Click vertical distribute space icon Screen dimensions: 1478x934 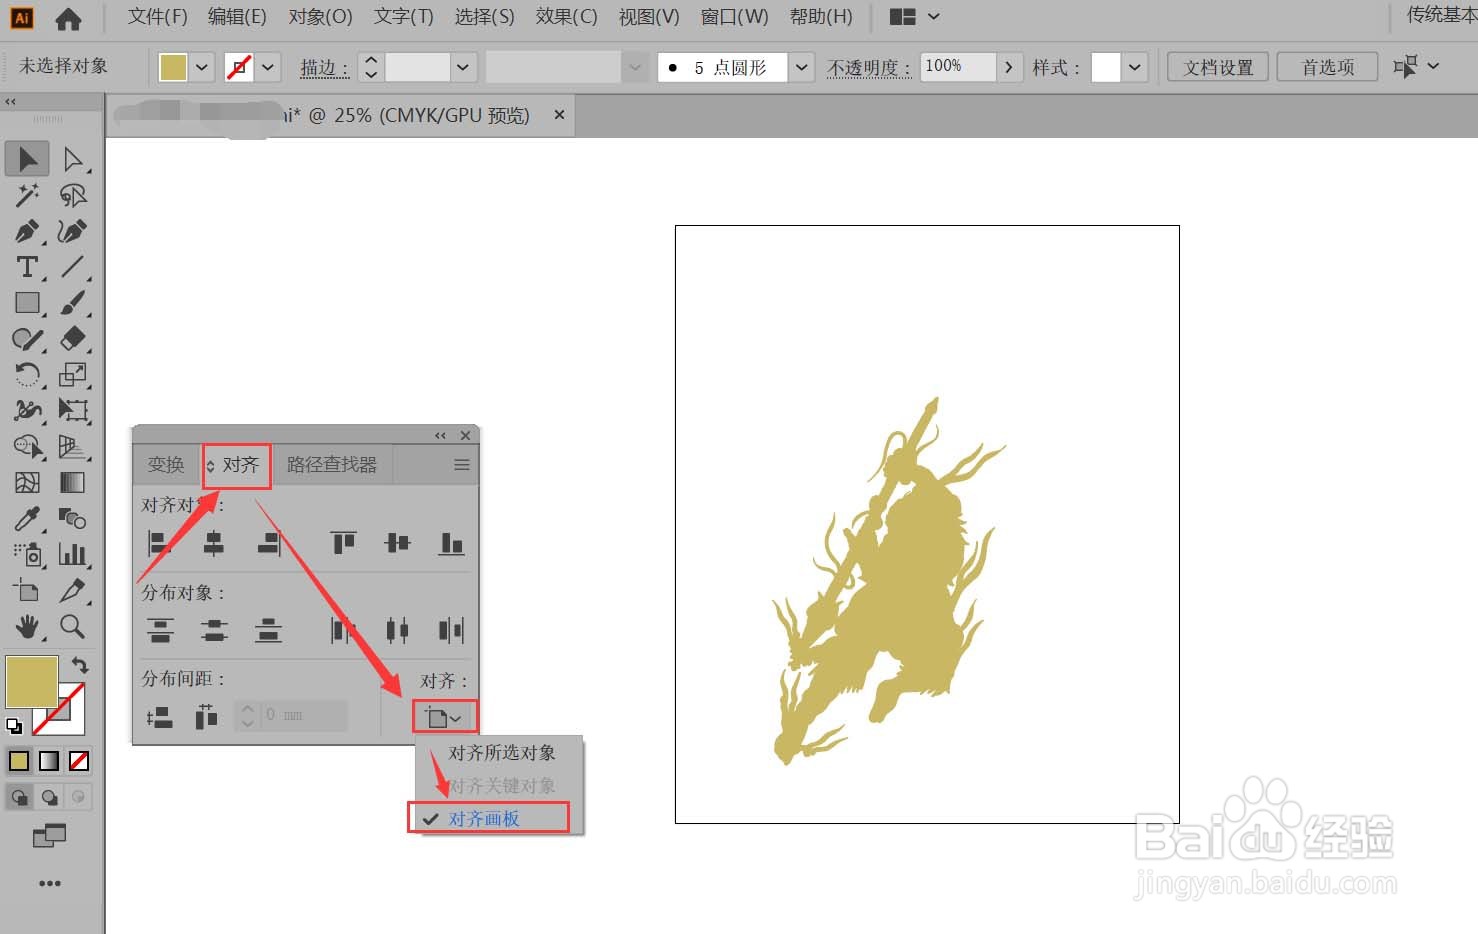tap(160, 716)
